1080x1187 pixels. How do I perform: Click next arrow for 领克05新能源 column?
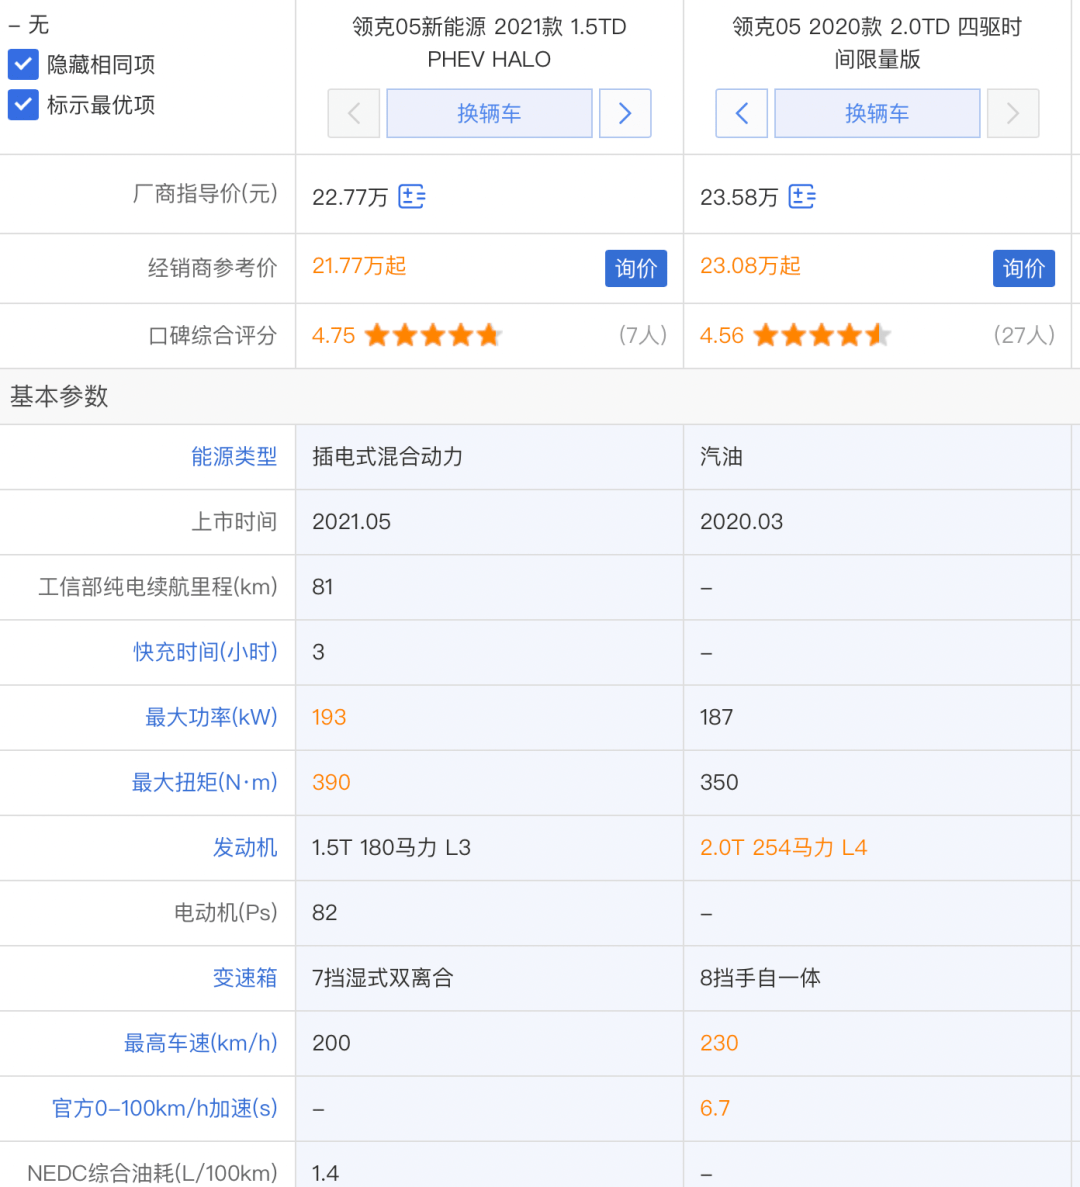click(x=625, y=113)
